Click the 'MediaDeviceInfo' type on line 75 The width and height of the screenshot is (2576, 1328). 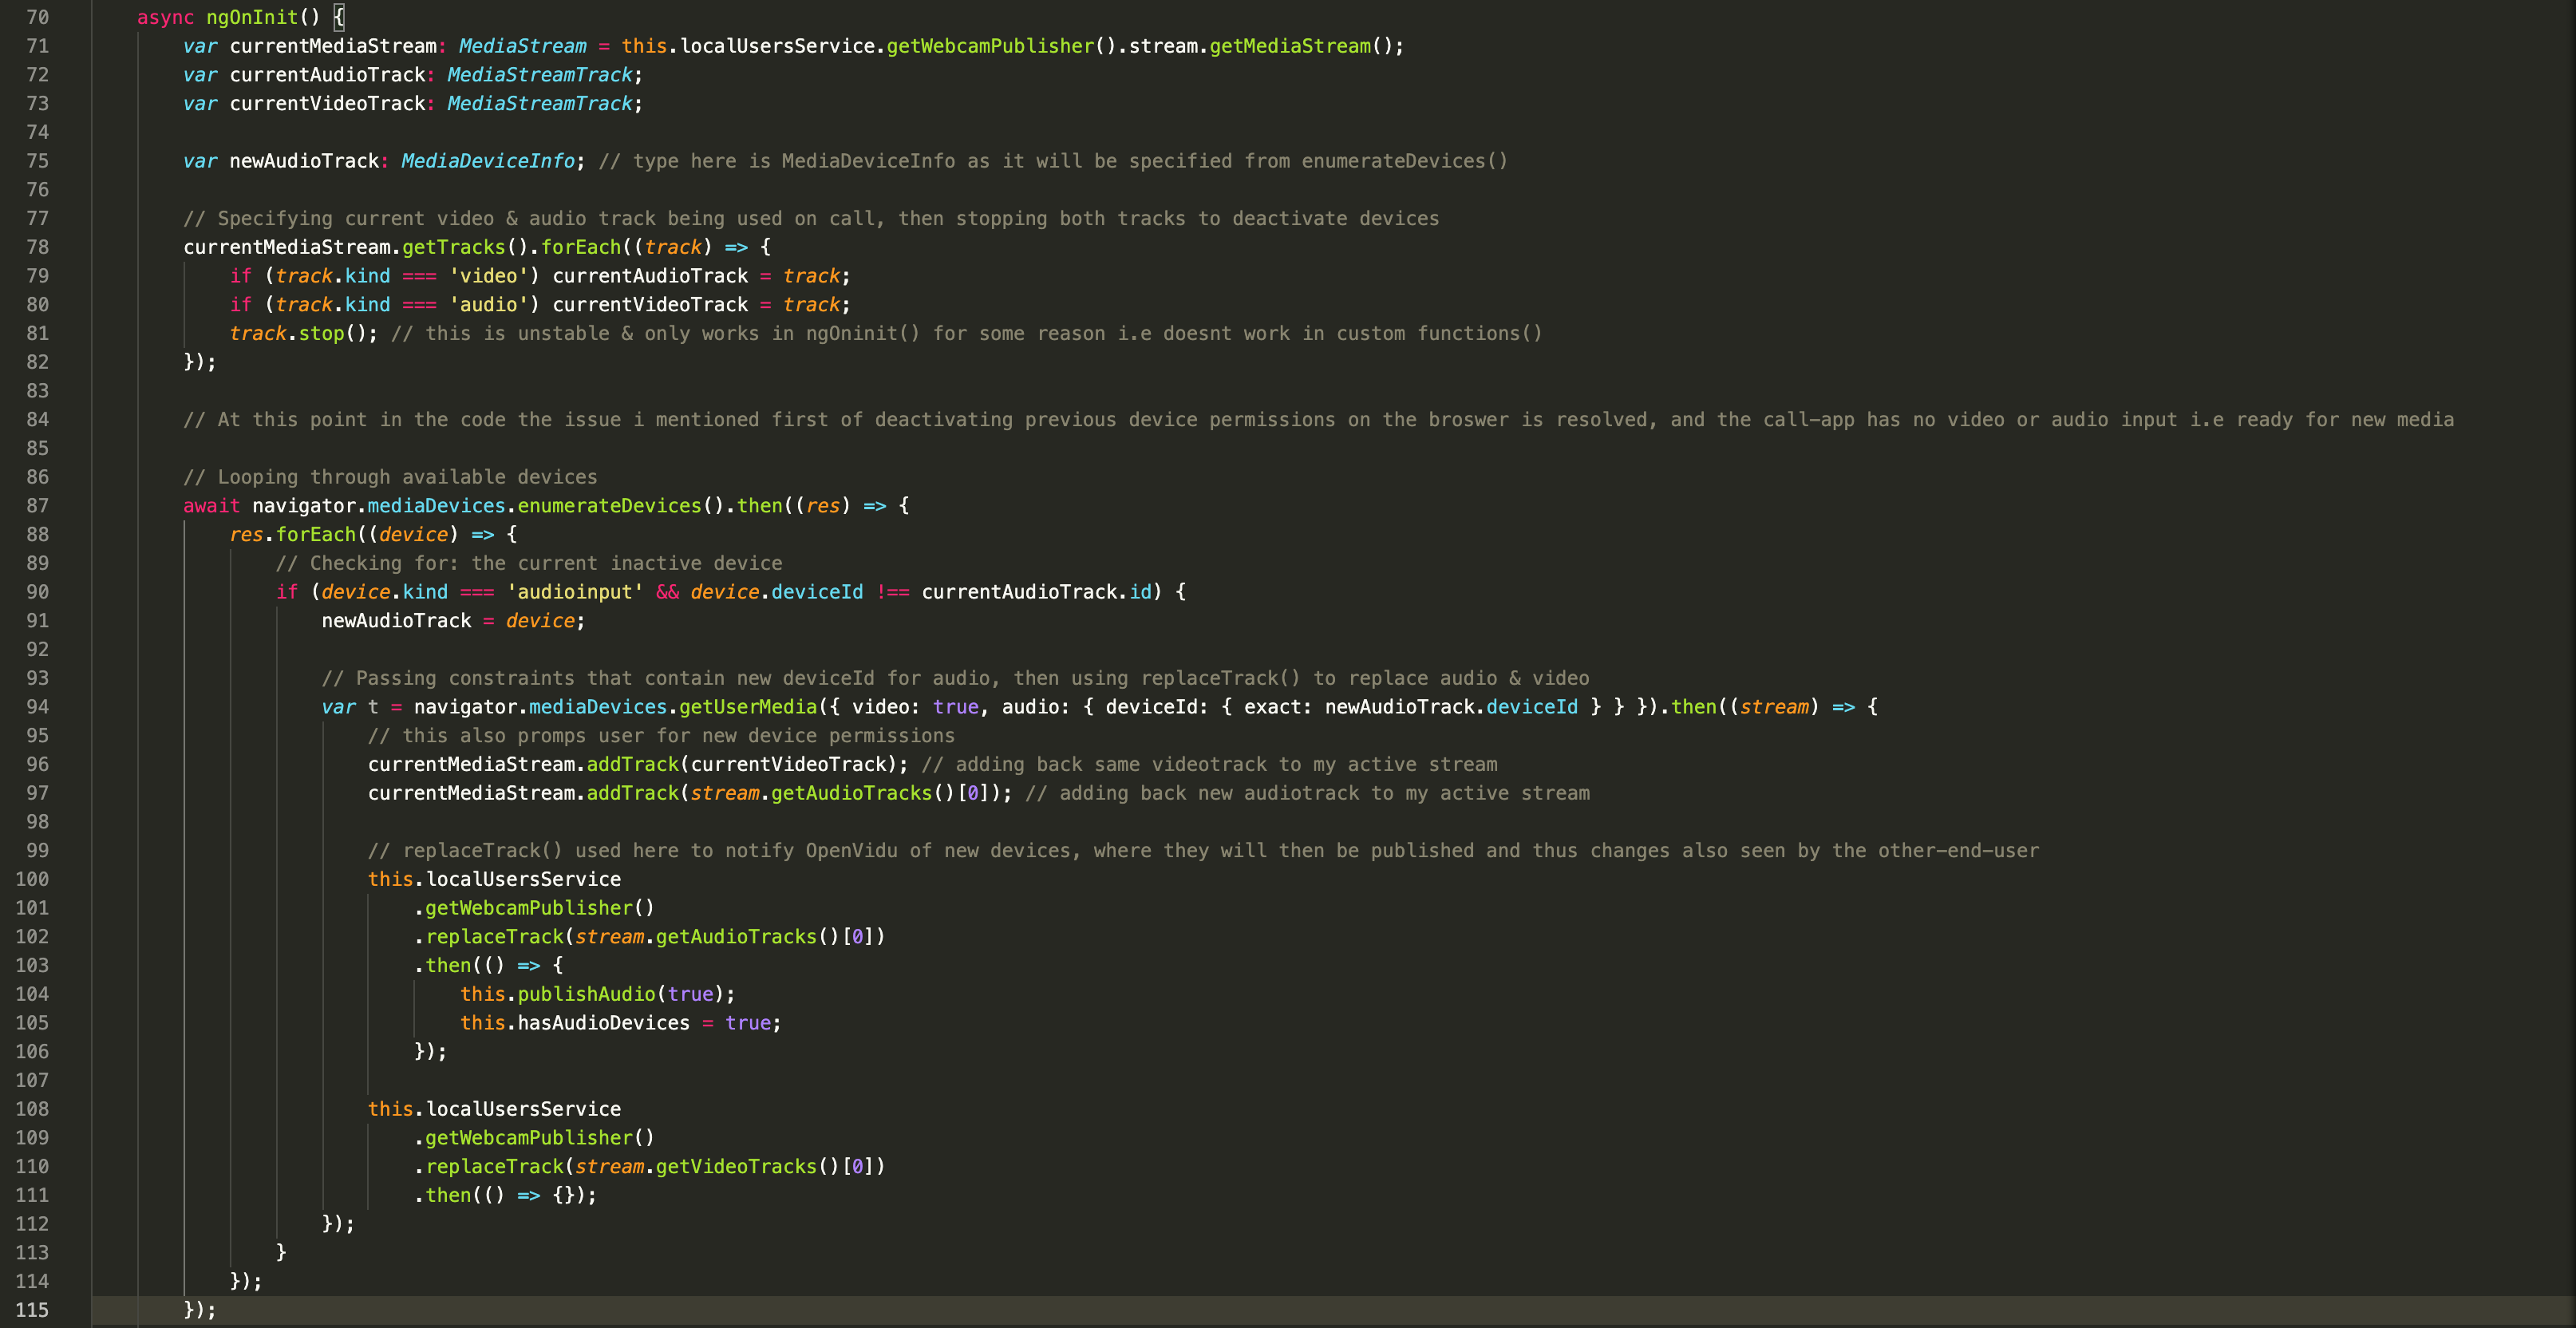[x=488, y=161]
